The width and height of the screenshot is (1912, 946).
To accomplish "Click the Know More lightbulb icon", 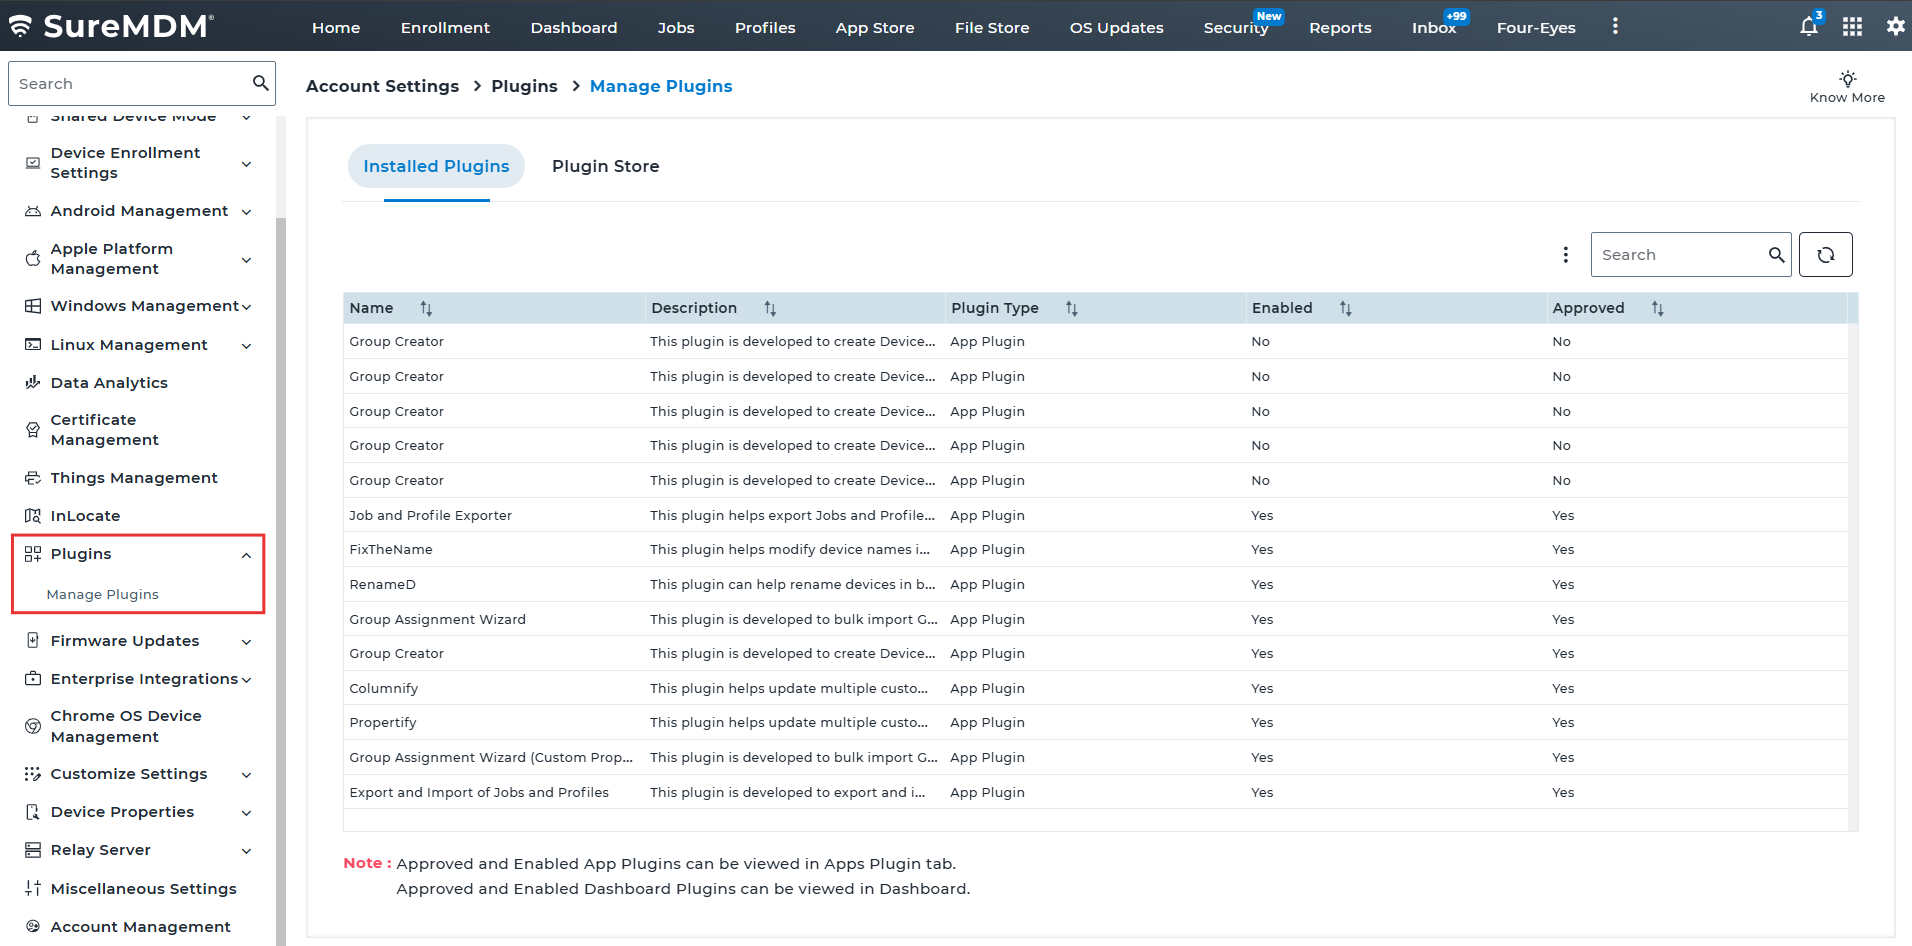I will coord(1847,78).
